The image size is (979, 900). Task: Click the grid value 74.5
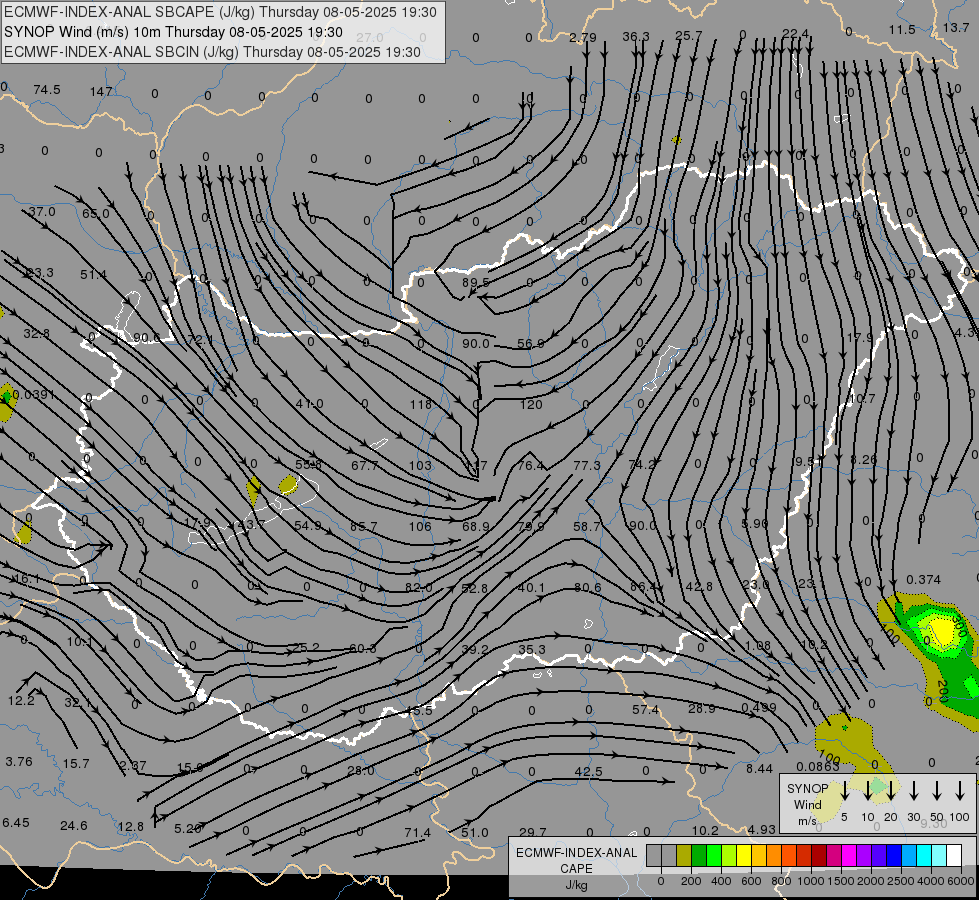coord(47,90)
